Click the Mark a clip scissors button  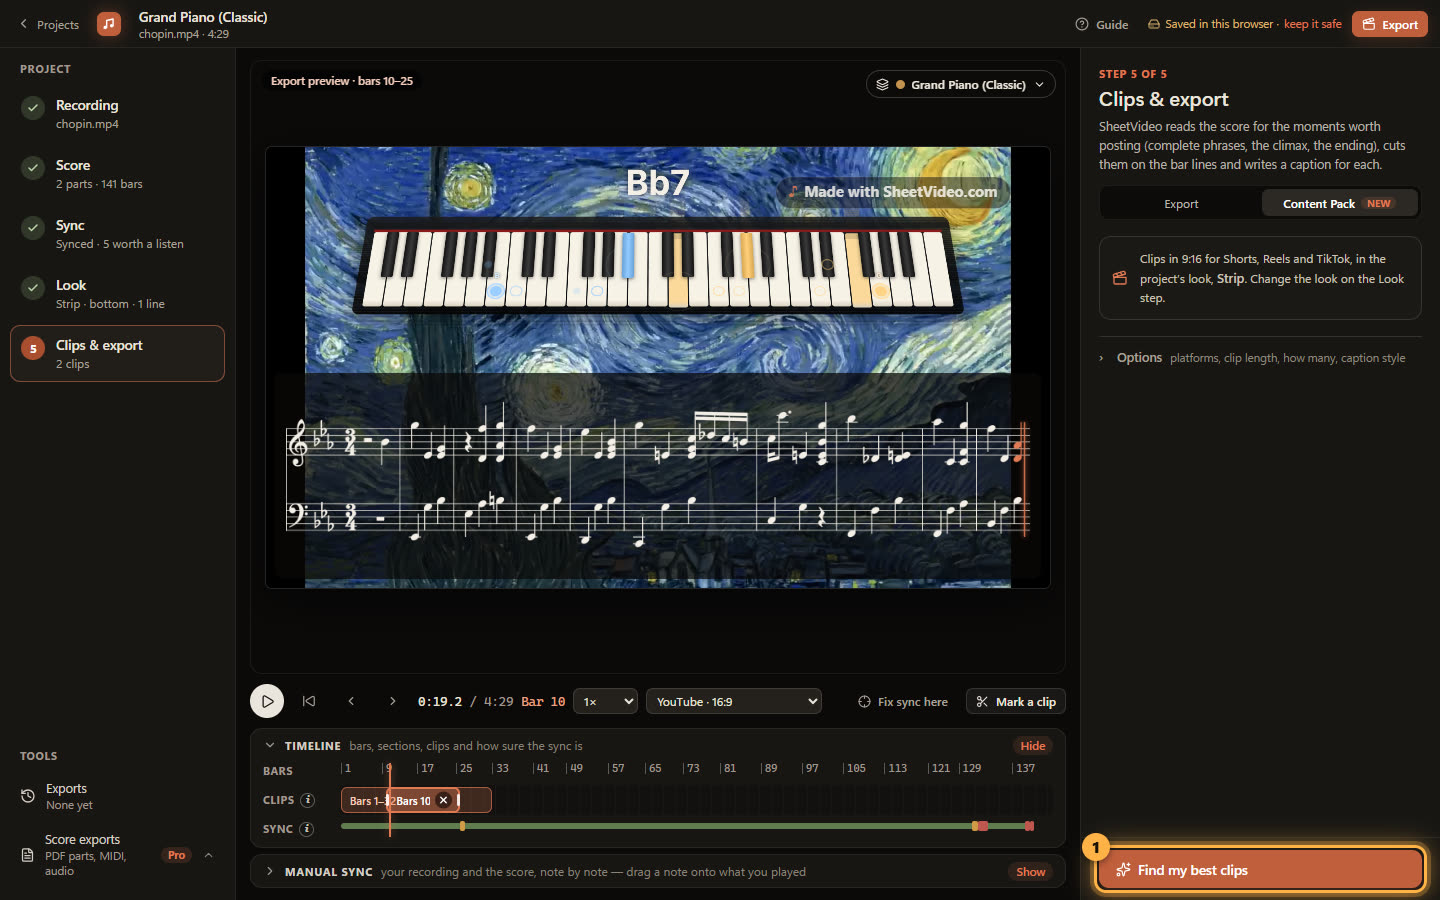(x=1016, y=702)
